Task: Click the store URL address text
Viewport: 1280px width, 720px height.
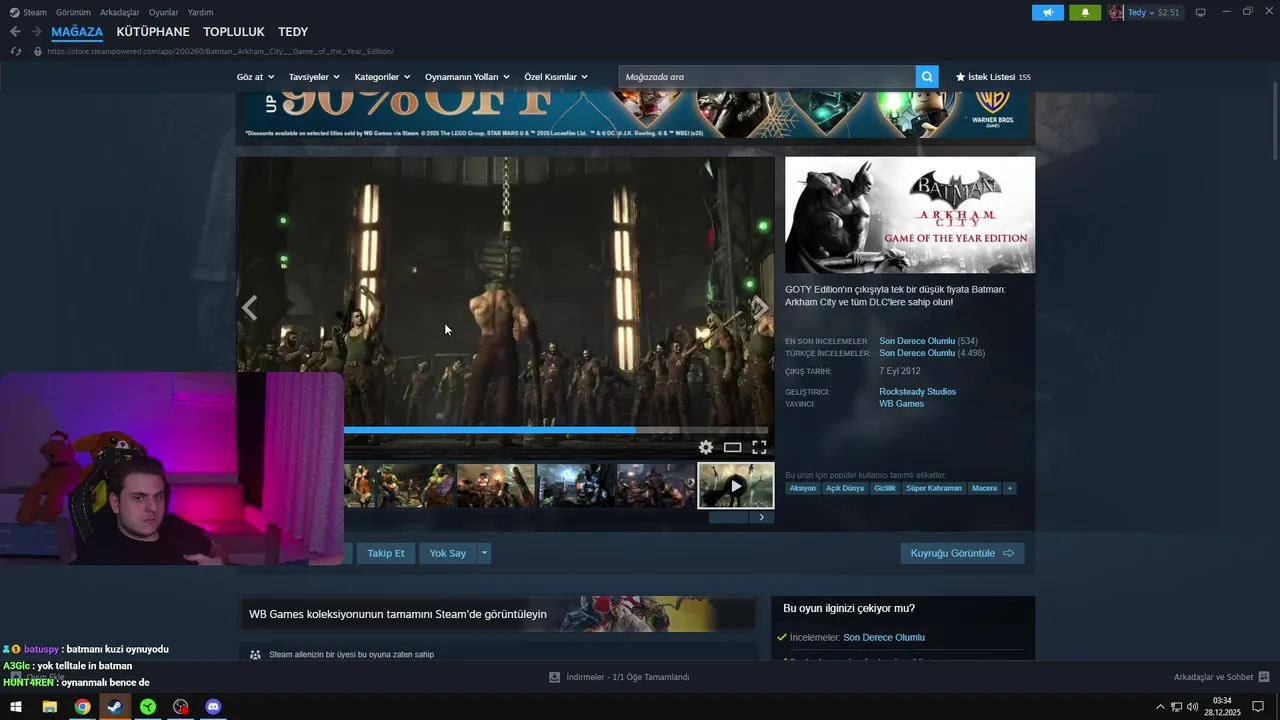Action: tap(220, 51)
